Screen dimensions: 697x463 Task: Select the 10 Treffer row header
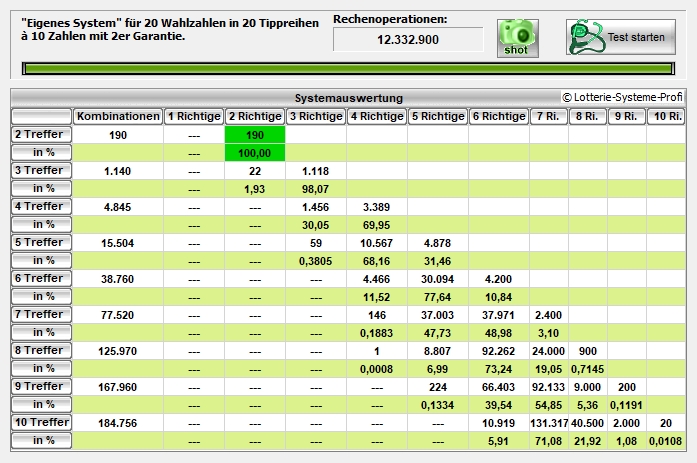point(41,422)
